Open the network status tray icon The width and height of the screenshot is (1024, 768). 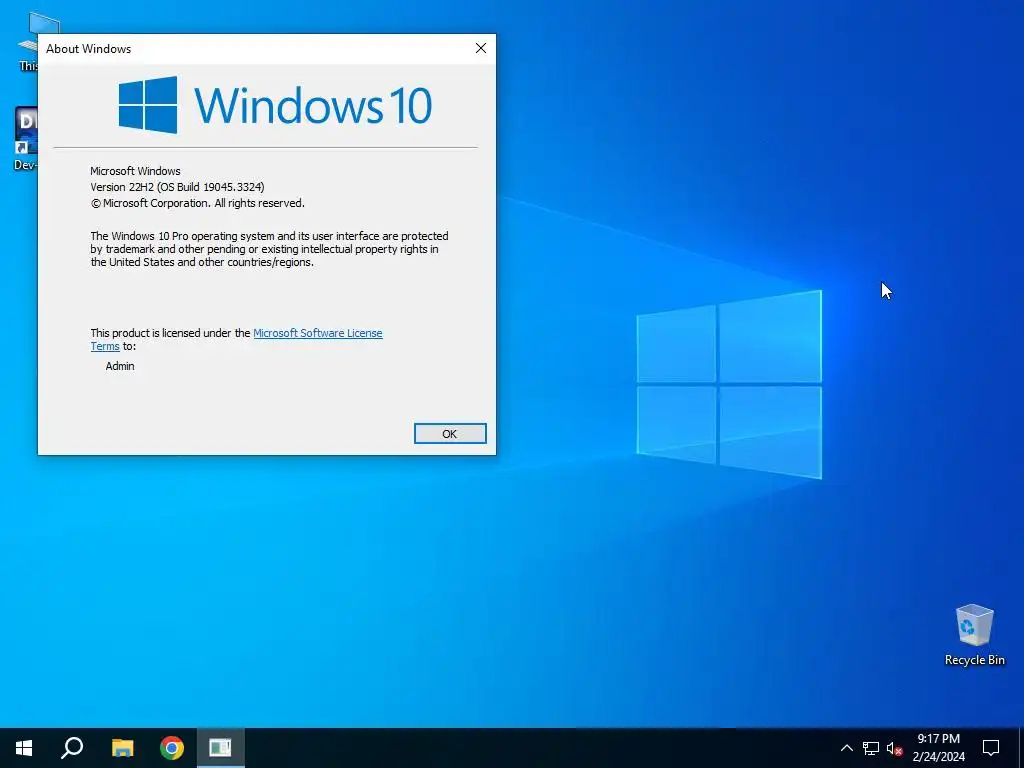(x=871, y=748)
